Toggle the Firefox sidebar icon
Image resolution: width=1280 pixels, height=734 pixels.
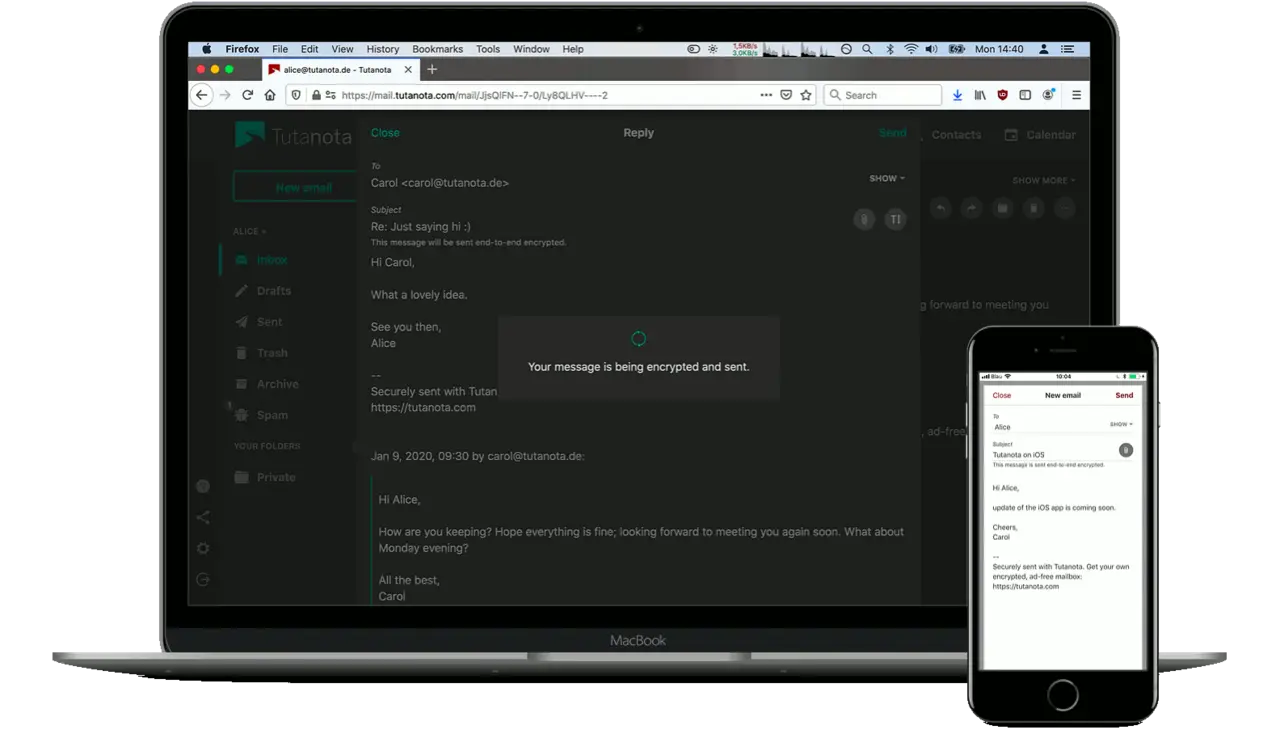(1025, 95)
